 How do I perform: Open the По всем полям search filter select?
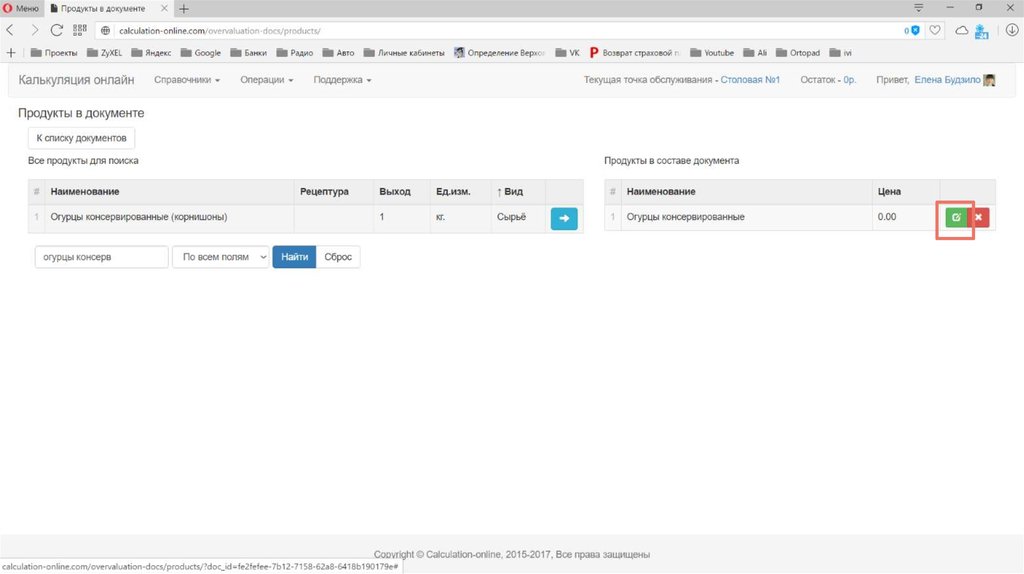(x=221, y=257)
